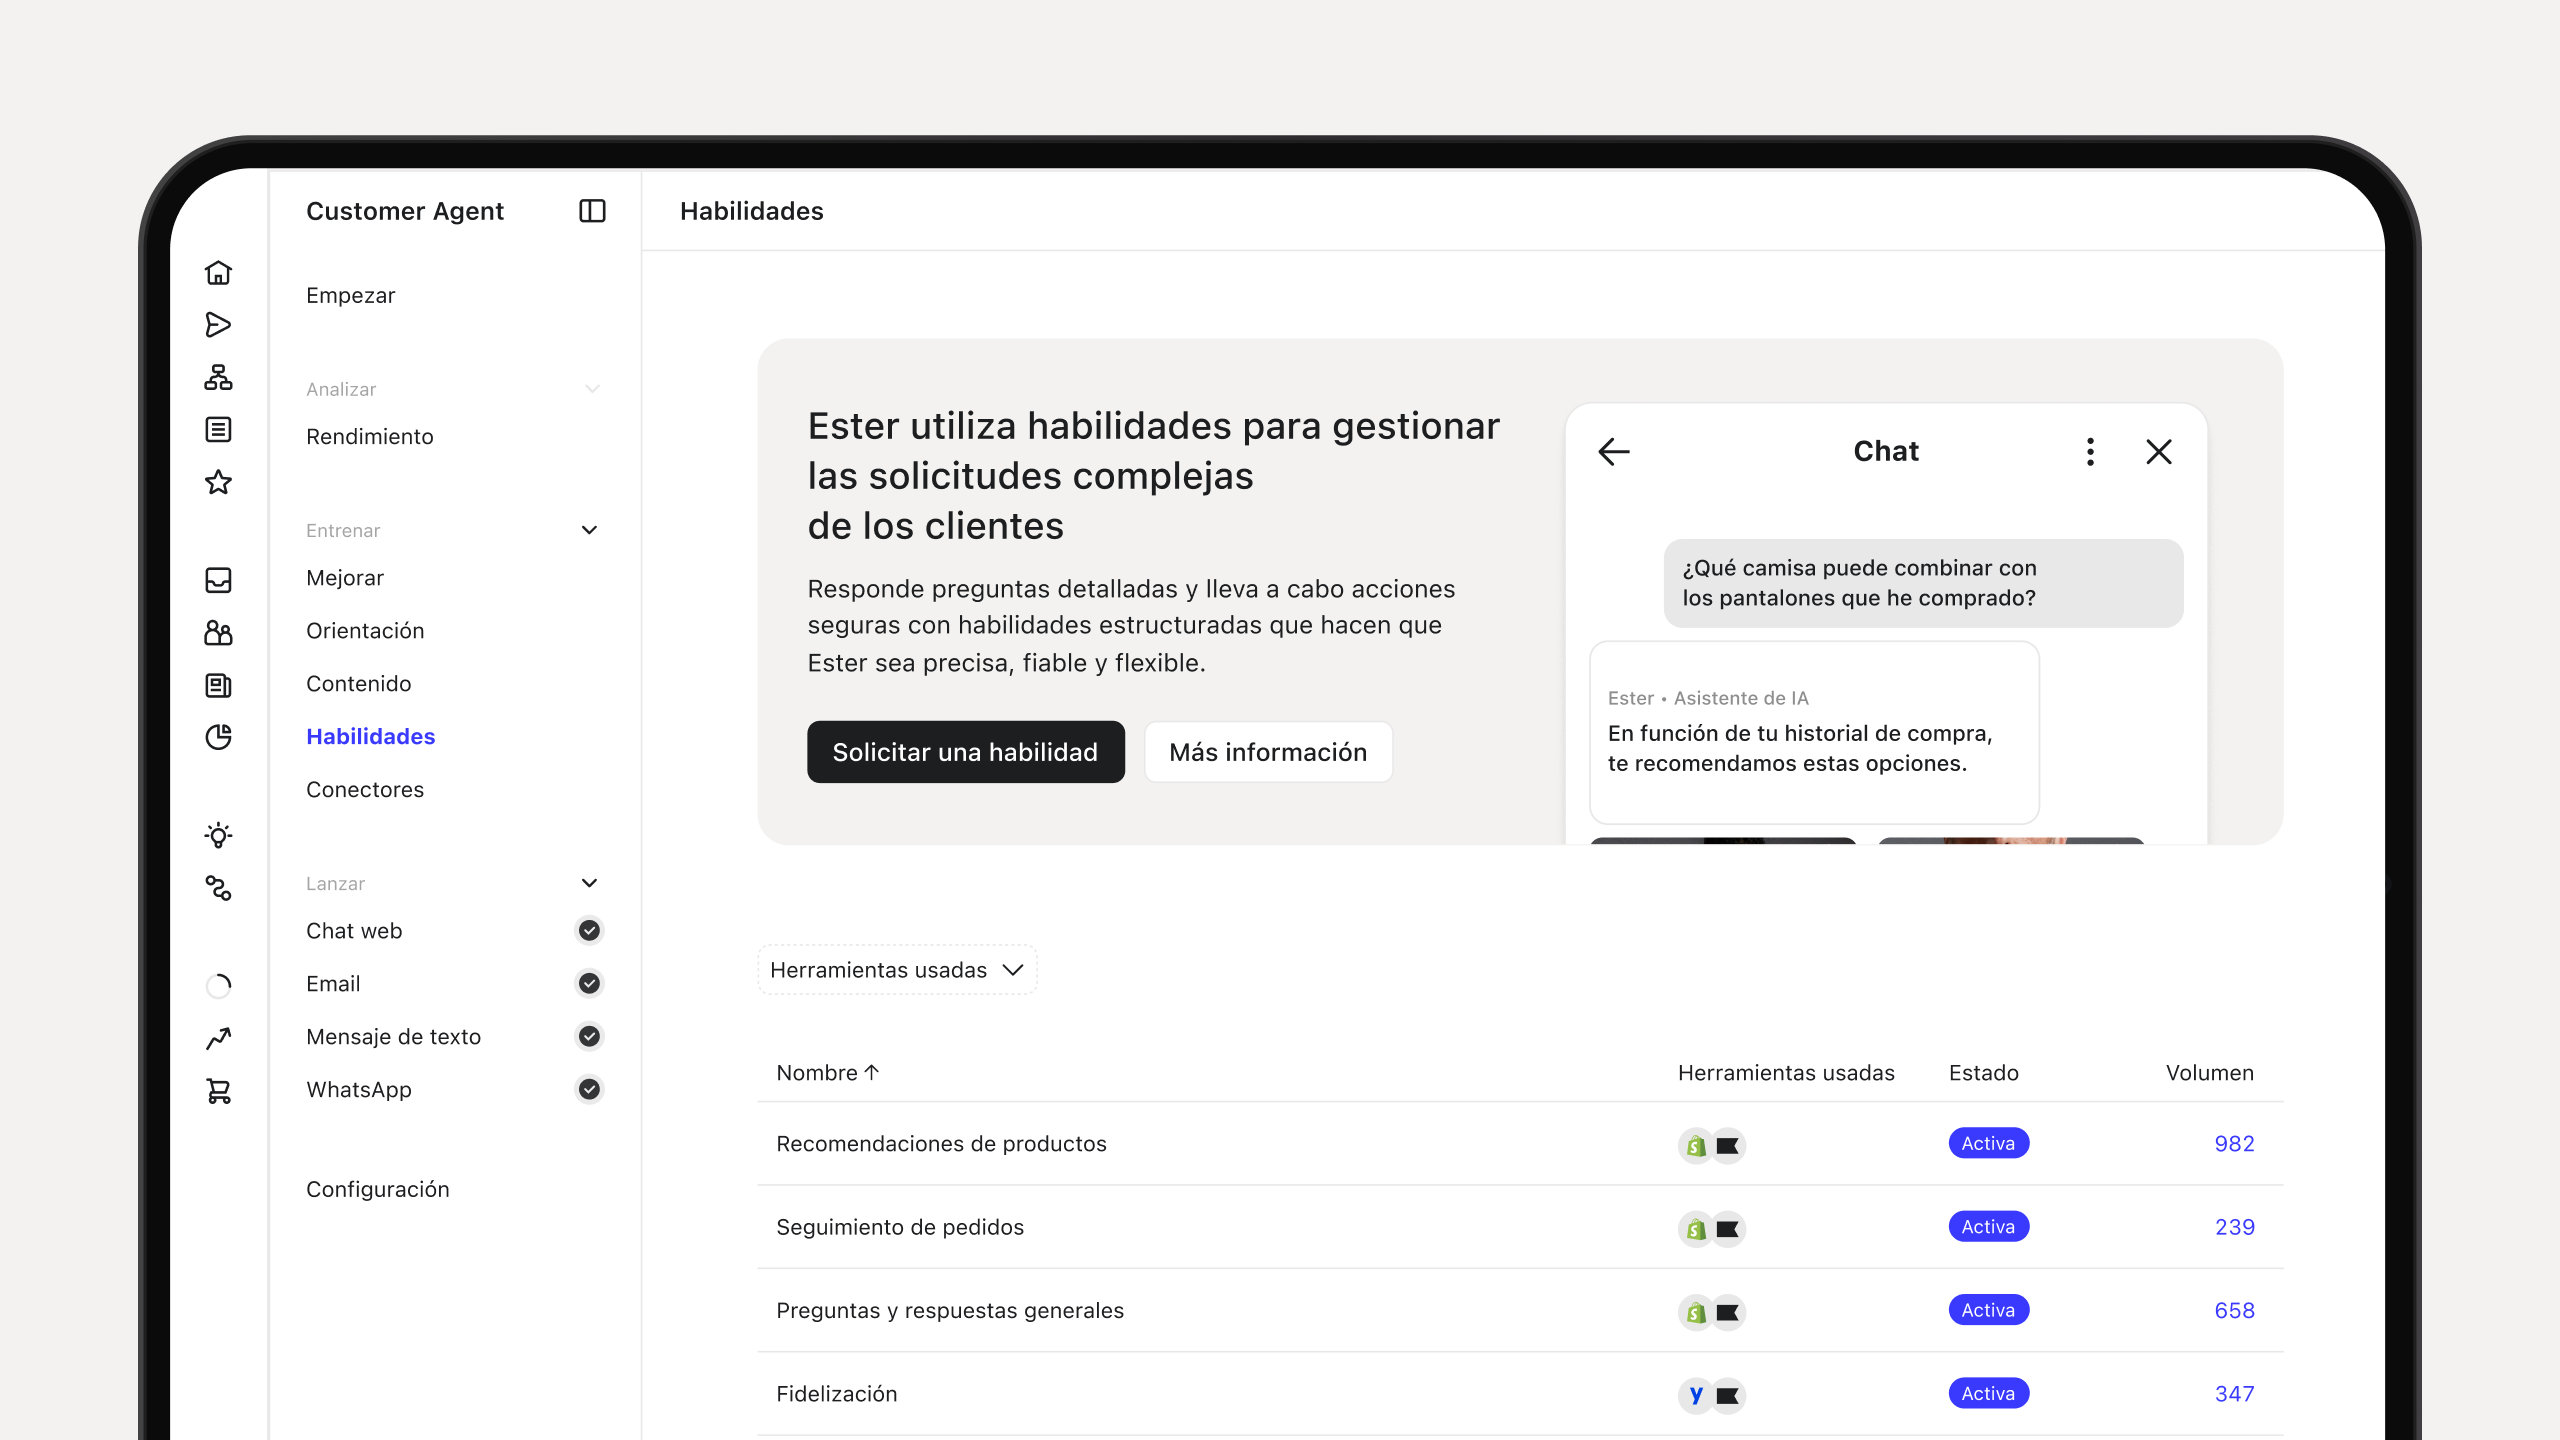The width and height of the screenshot is (2560, 1440).
Task: Open the inbox tray icon
Action: (x=218, y=580)
